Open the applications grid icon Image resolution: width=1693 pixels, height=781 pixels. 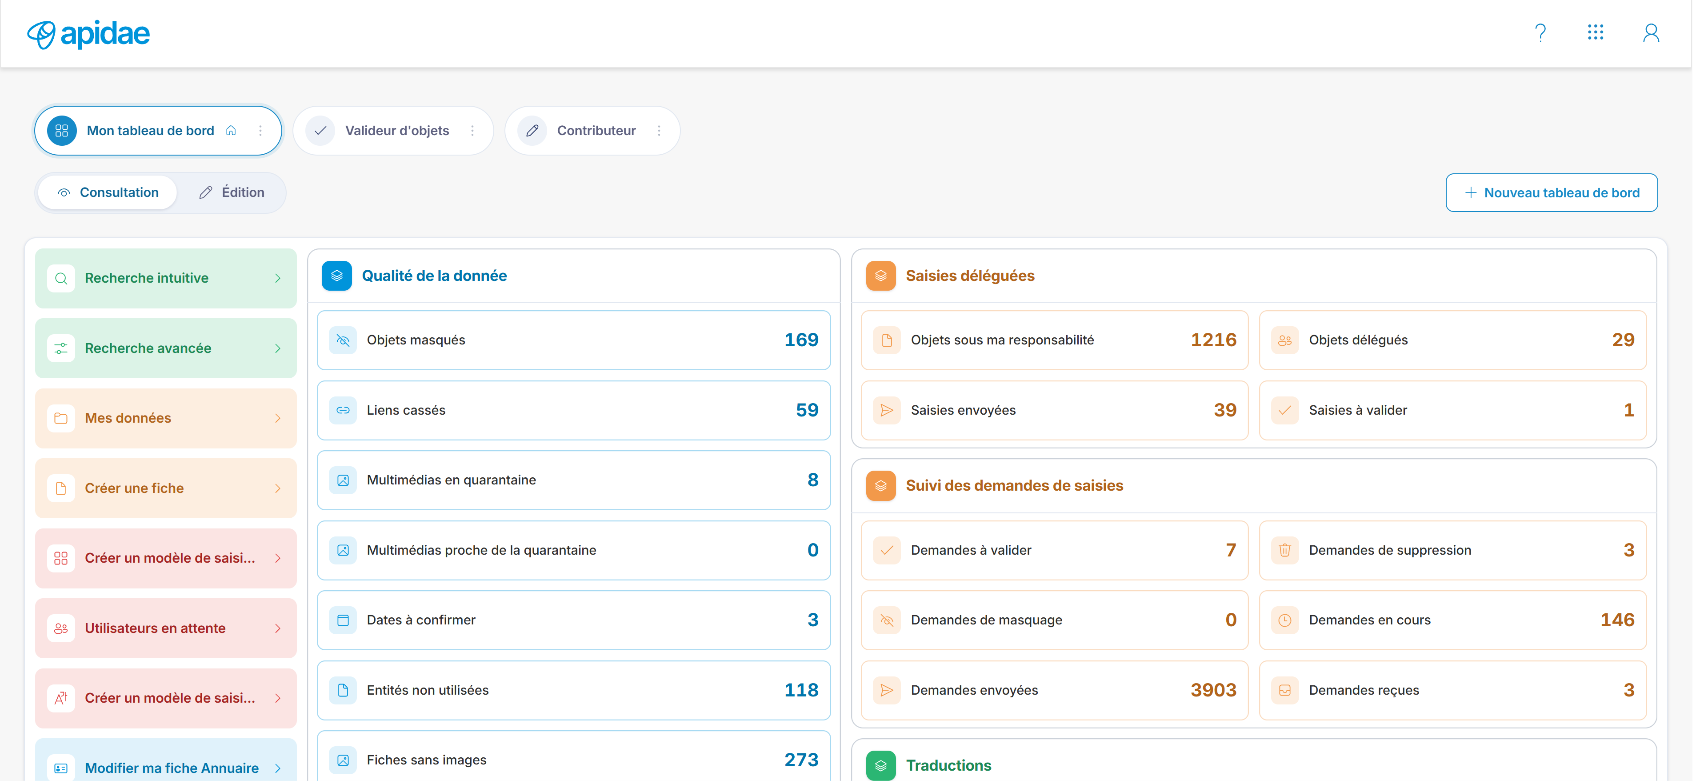pyautogui.click(x=1595, y=33)
